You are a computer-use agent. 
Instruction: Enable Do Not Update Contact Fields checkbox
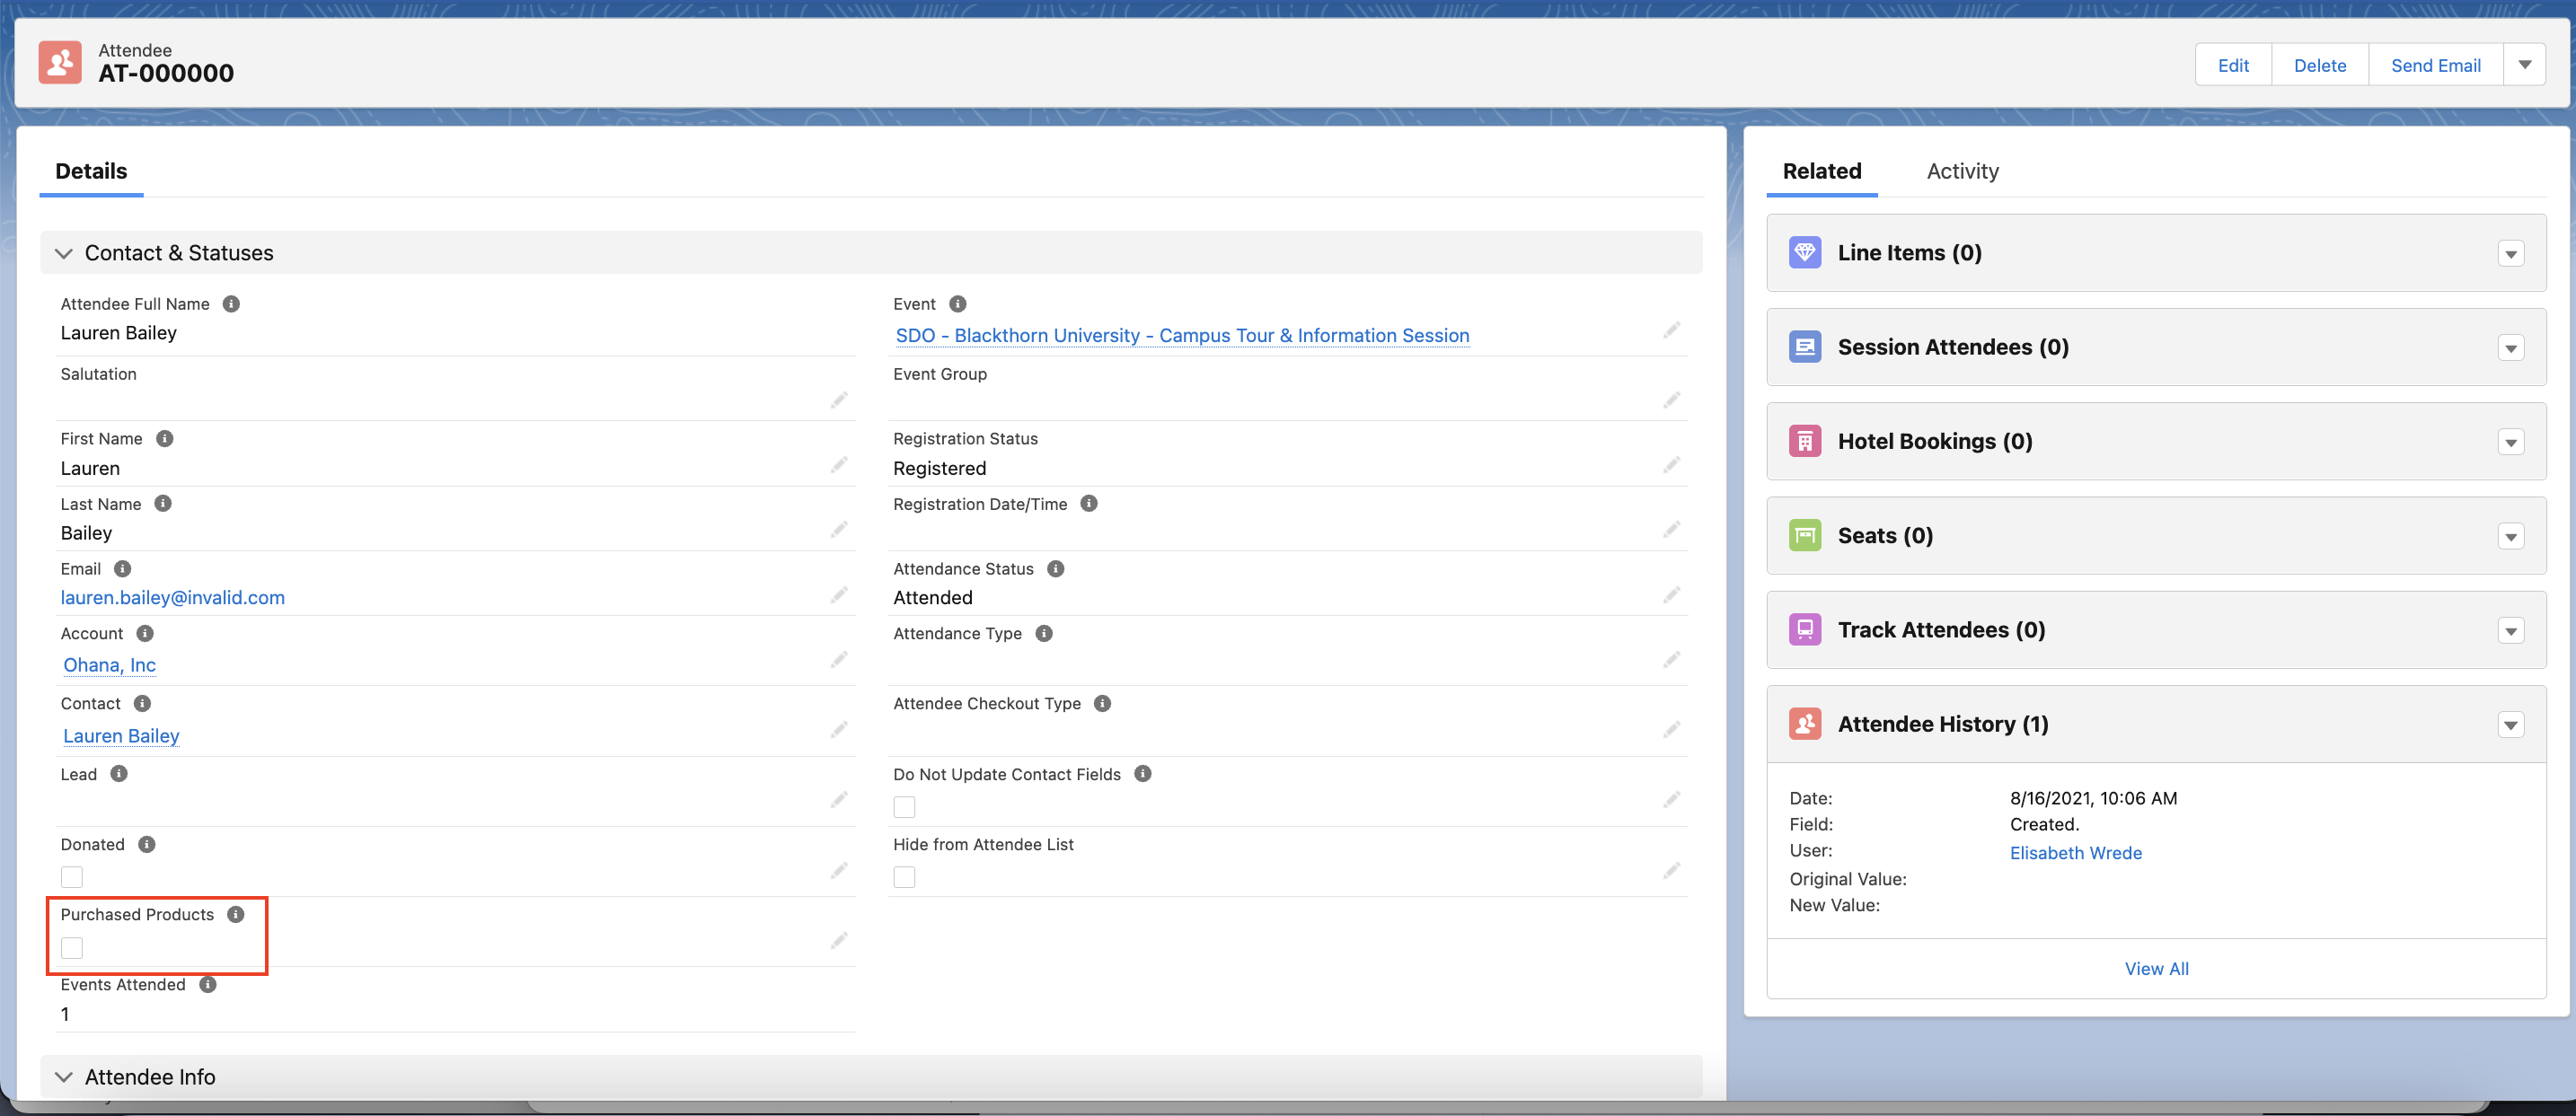coord(904,807)
